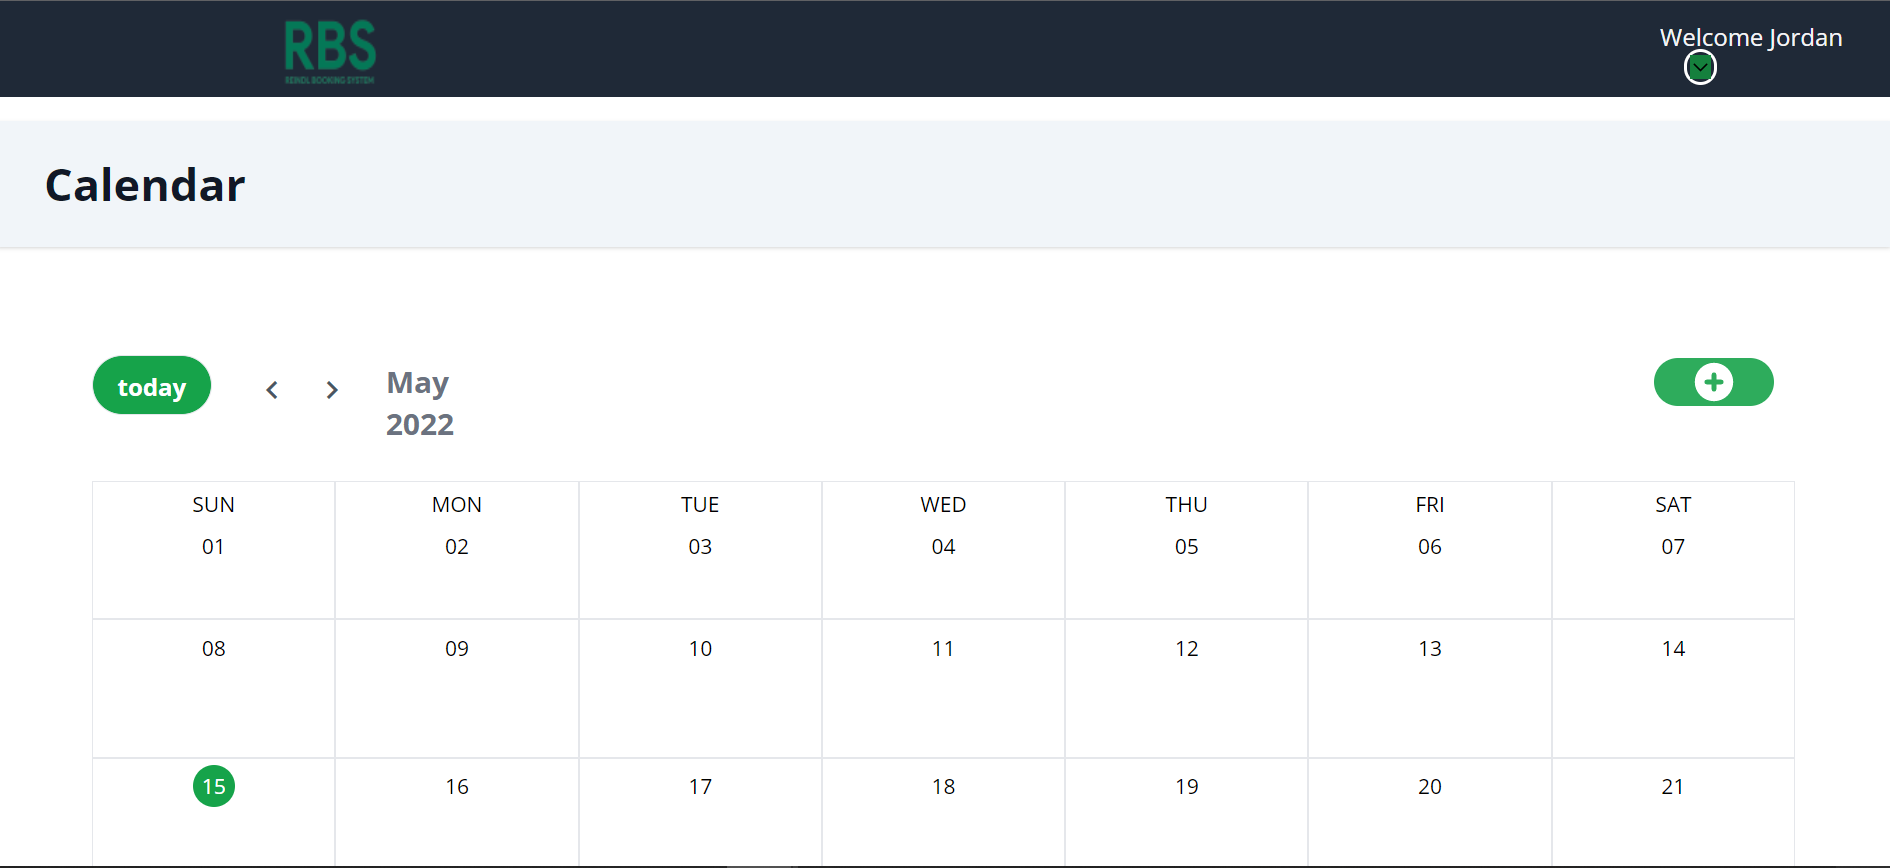Click date 10 in the calendar
This screenshot has height=868, width=1890.
point(700,649)
